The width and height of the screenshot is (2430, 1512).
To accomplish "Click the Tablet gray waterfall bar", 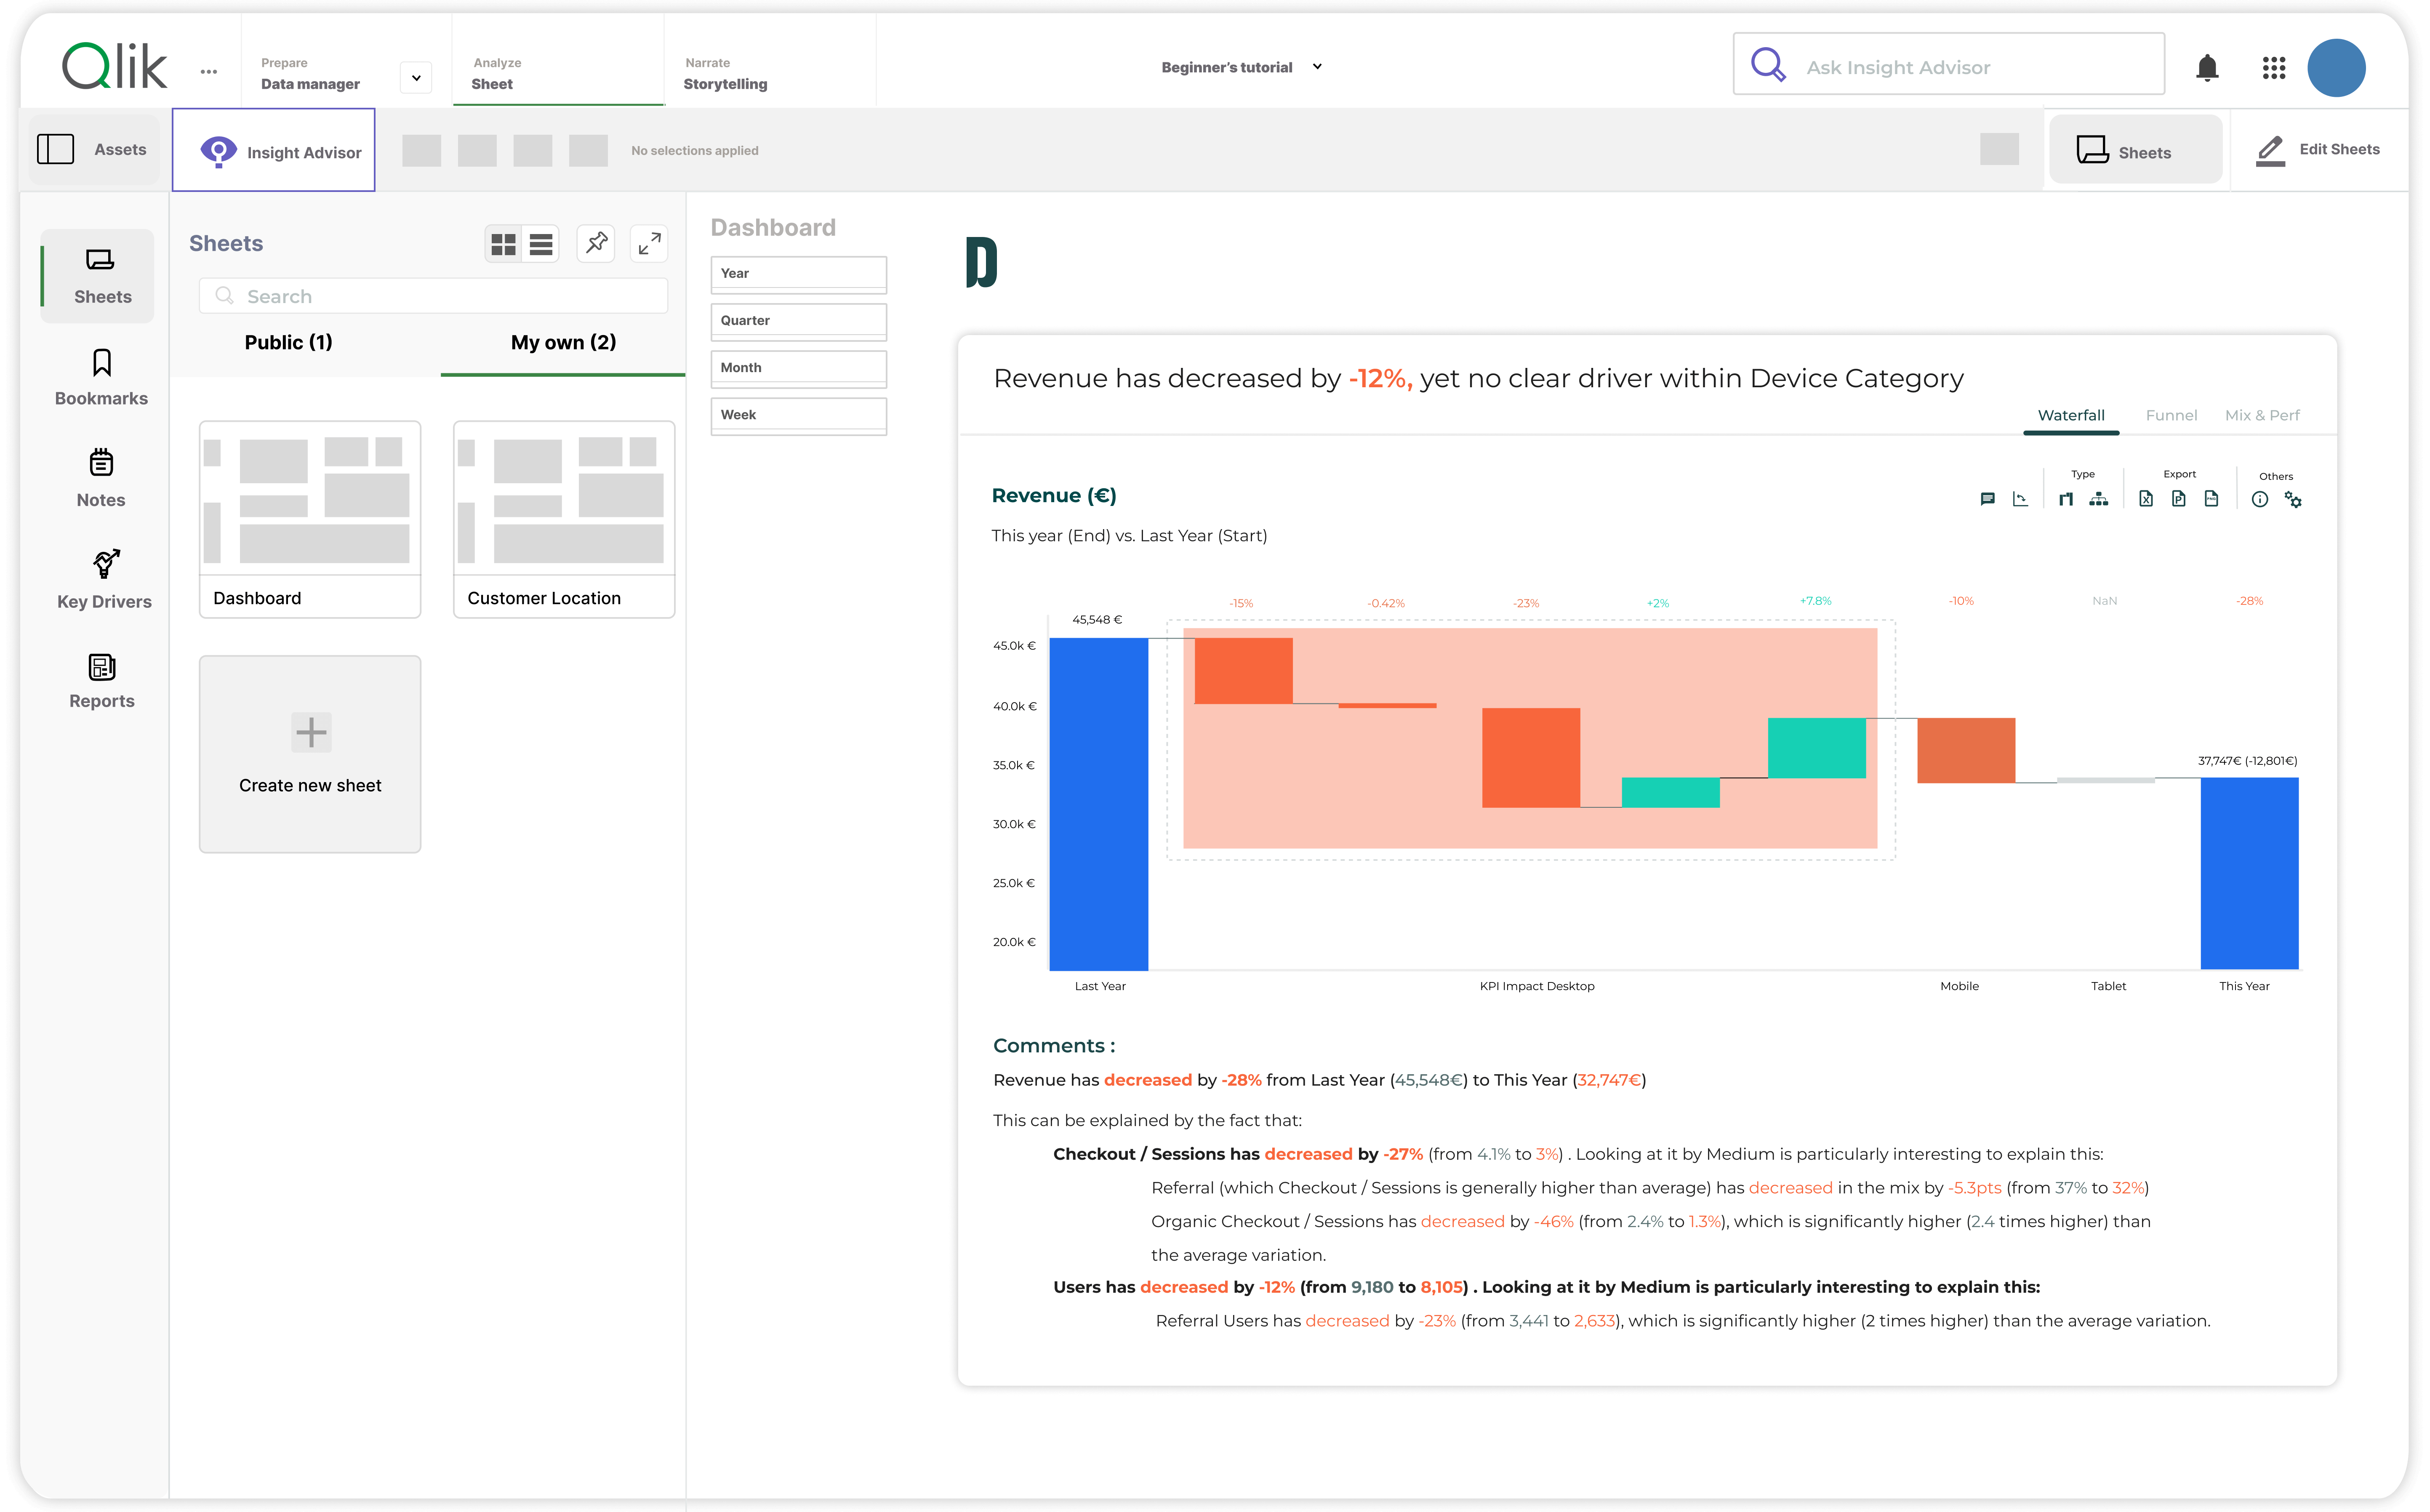I will click(x=2106, y=780).
